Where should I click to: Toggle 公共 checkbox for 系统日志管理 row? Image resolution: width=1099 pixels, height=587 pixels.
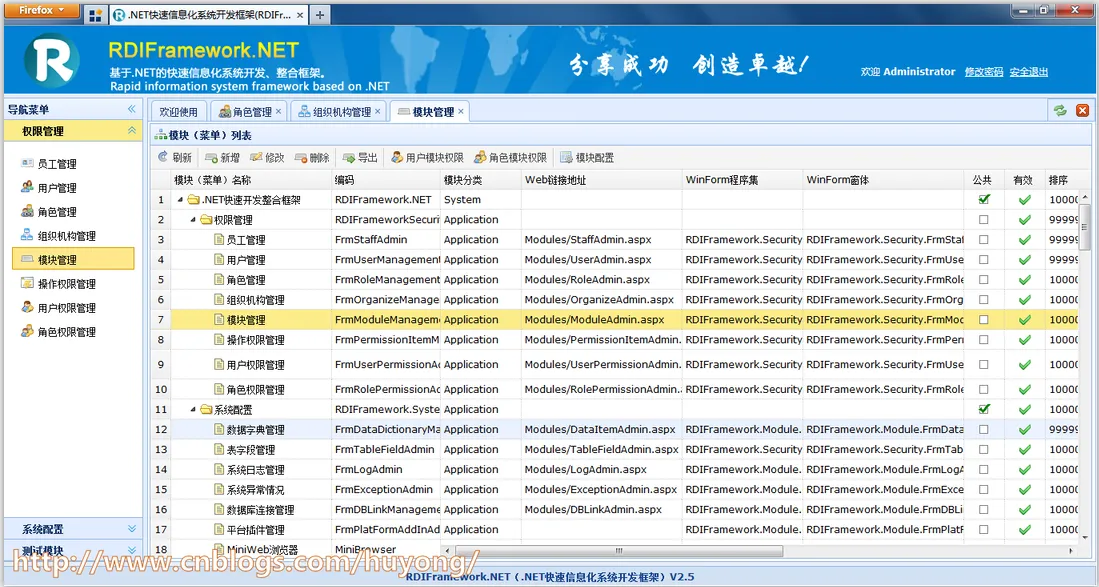(984, 469)
